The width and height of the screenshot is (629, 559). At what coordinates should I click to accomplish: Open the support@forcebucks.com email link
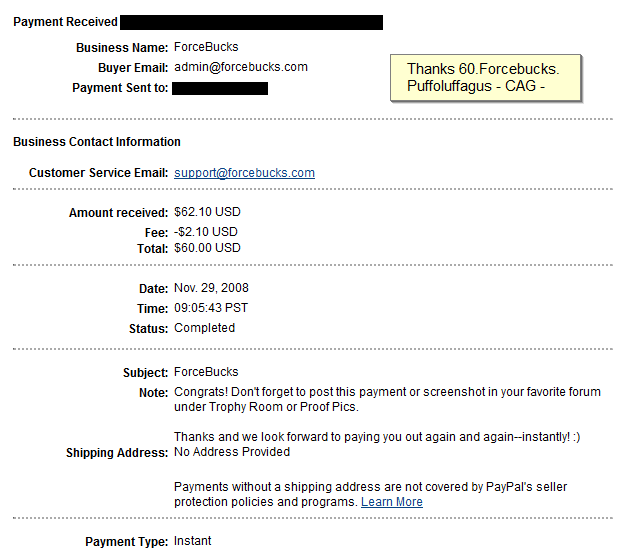(x=244, y=173)
